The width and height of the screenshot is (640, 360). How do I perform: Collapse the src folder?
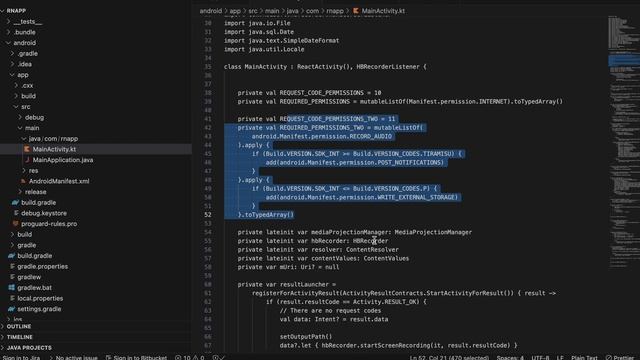click(16, 107)
